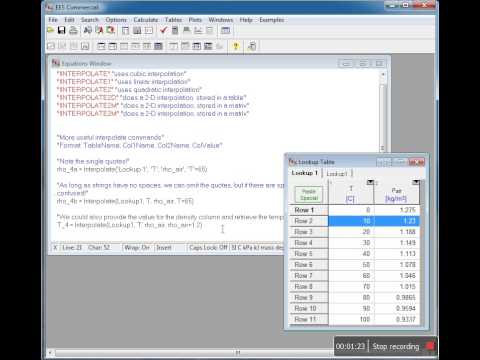Screen dimensions: 480x360
Task: Select the Row 3 header
Action: click(308, 232)
